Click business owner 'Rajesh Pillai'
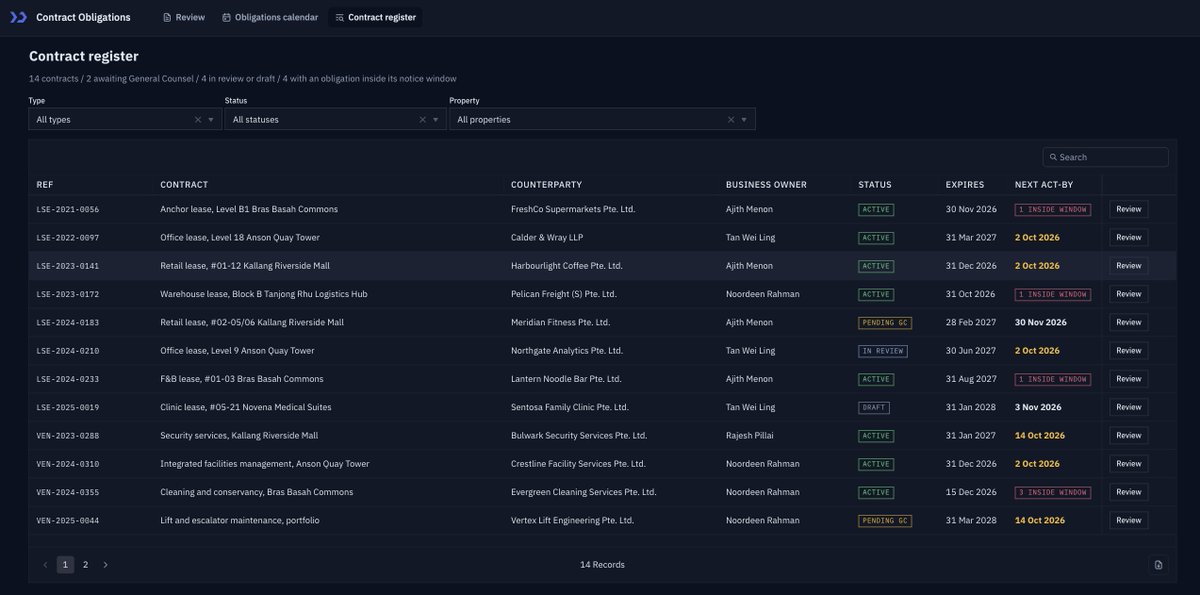The image size is (1200, 595). coord(751,436)
